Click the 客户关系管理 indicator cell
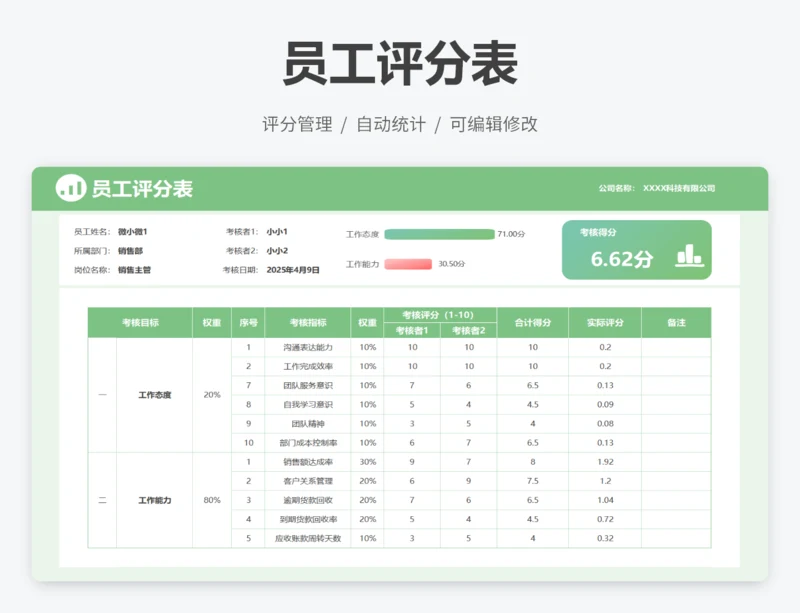Image resolution: width=800 pixels, height=613 pixels. (308, 481)
